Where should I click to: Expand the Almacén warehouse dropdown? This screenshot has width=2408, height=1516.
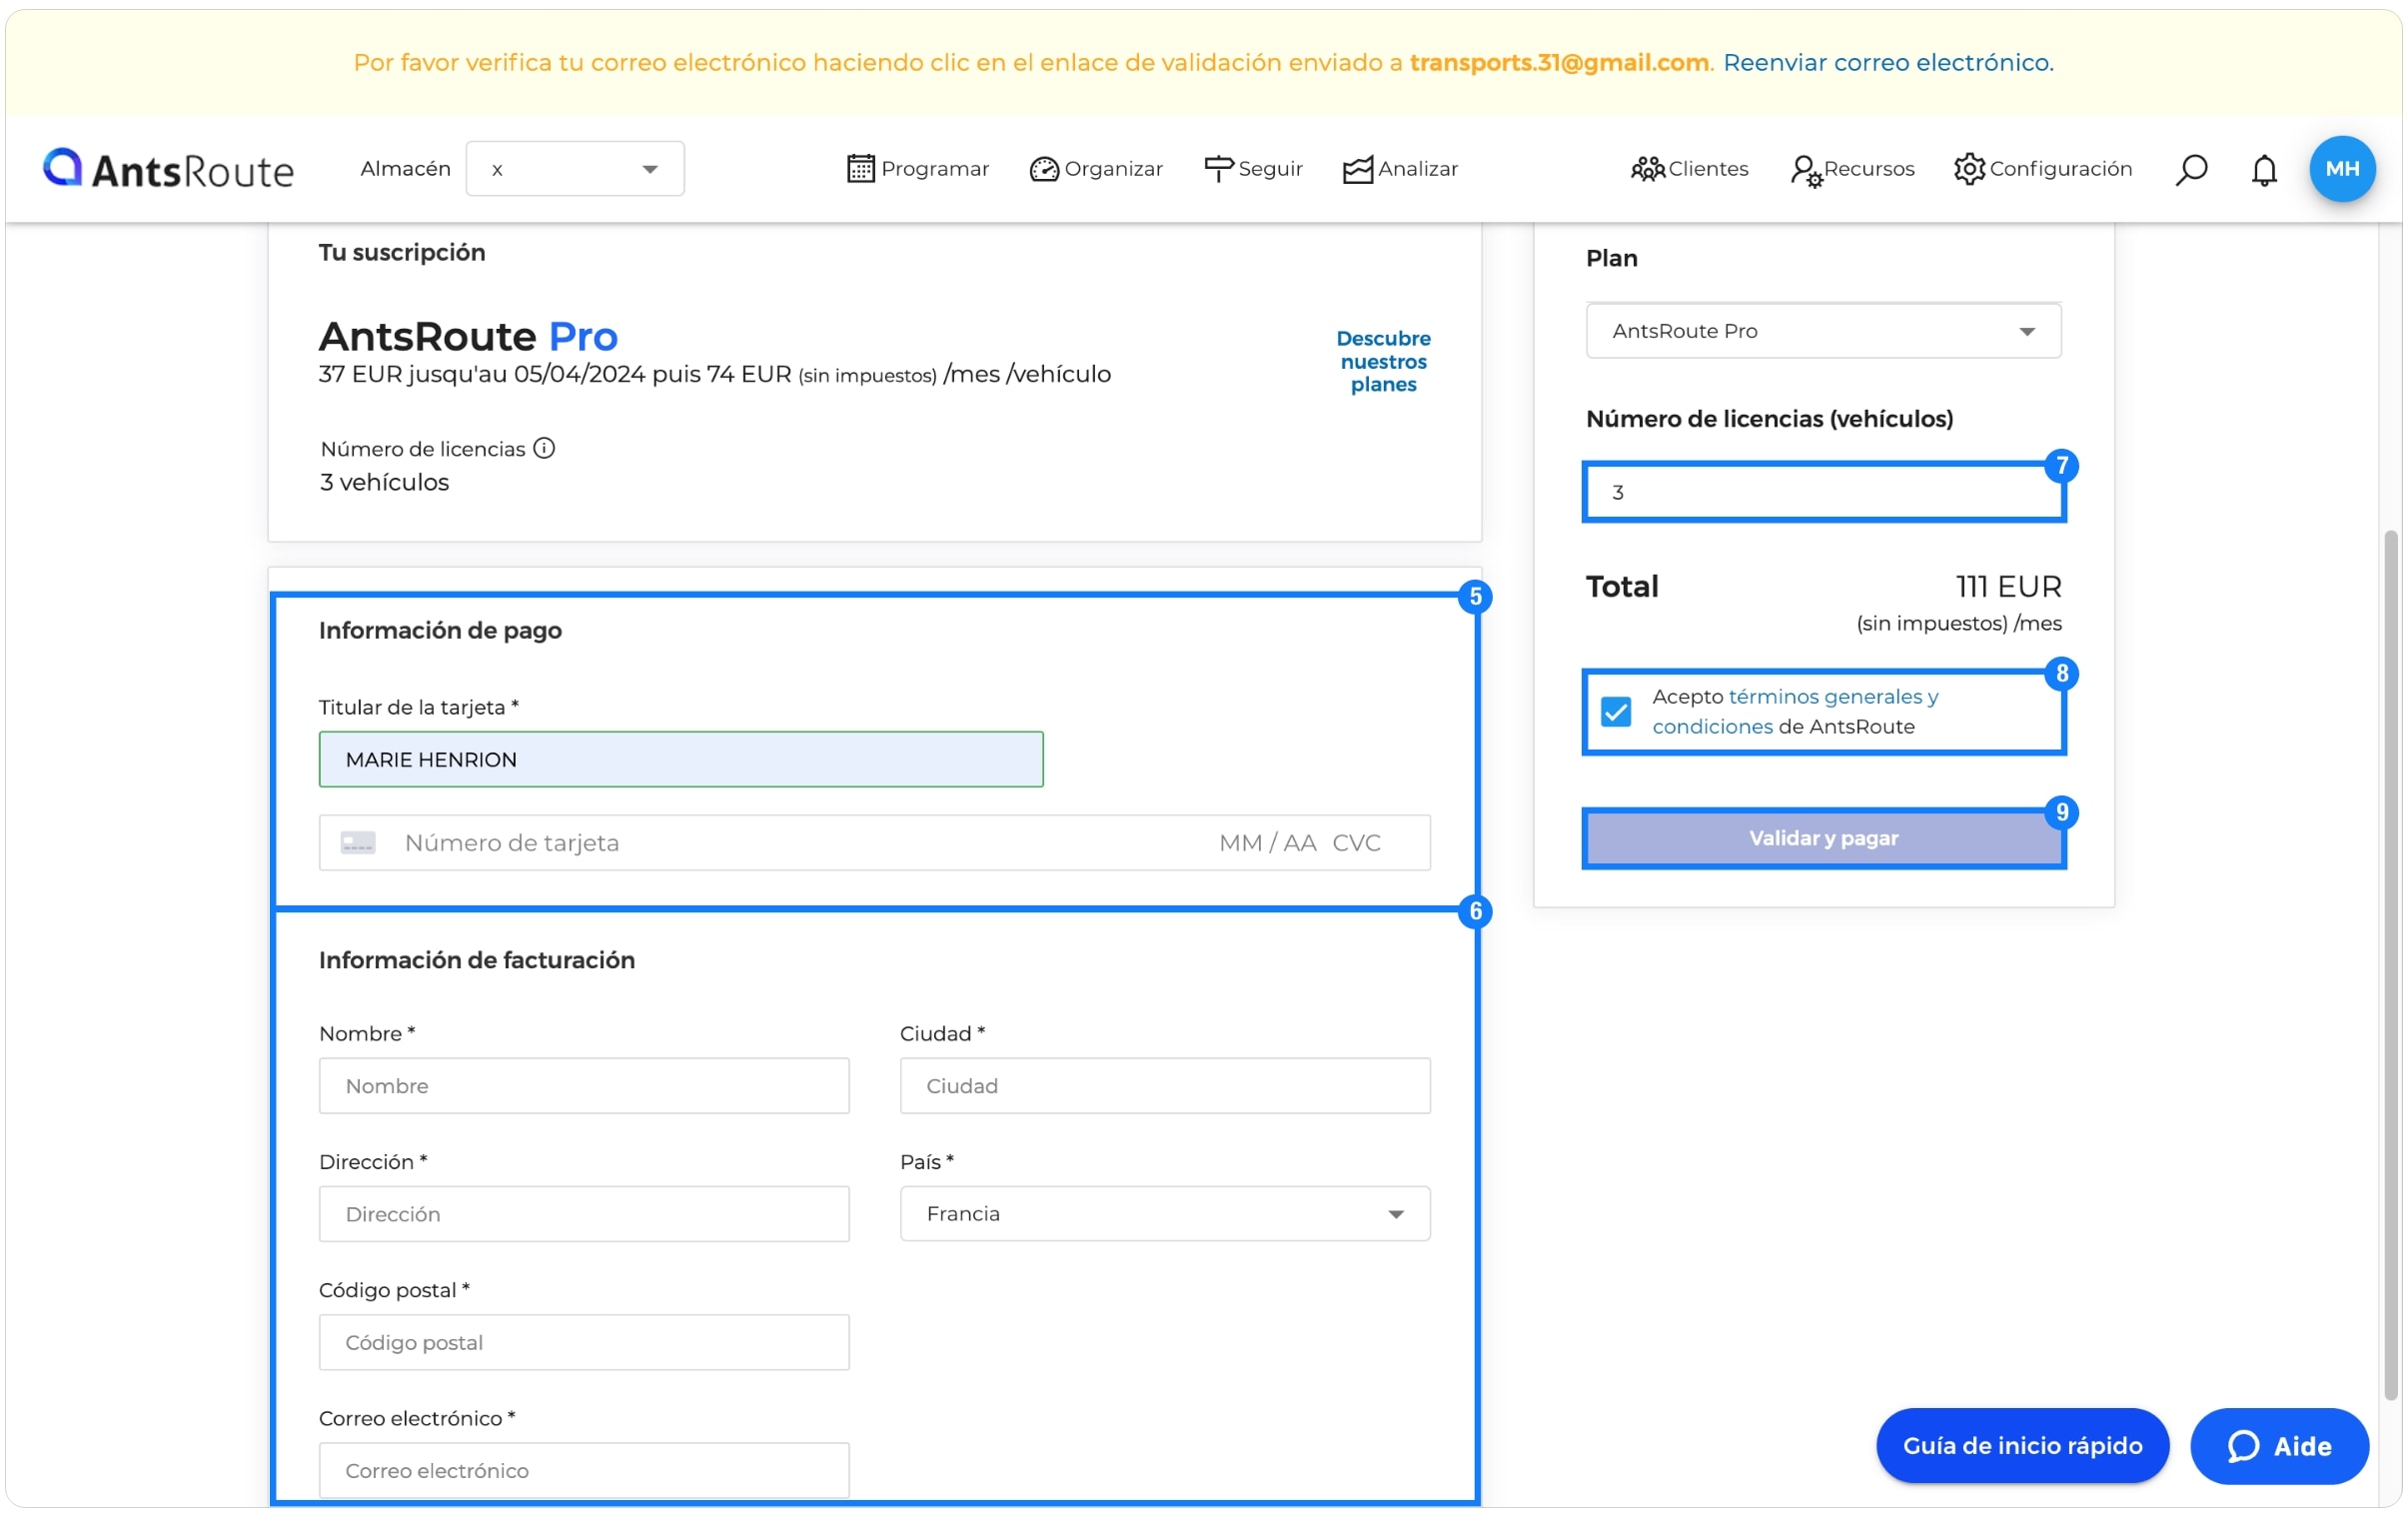[x=575, y=169]
